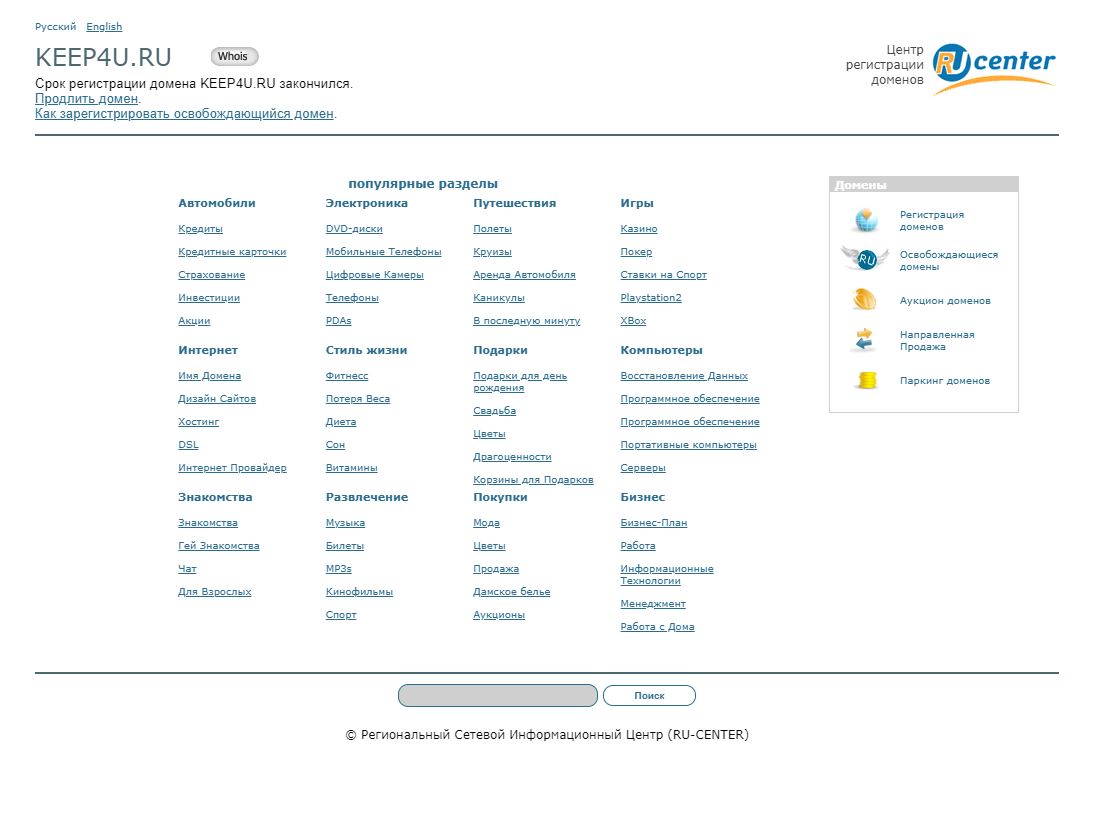Open the Инвестиции link
This screenshot has width=1120, height=830.
coord(209,297)
